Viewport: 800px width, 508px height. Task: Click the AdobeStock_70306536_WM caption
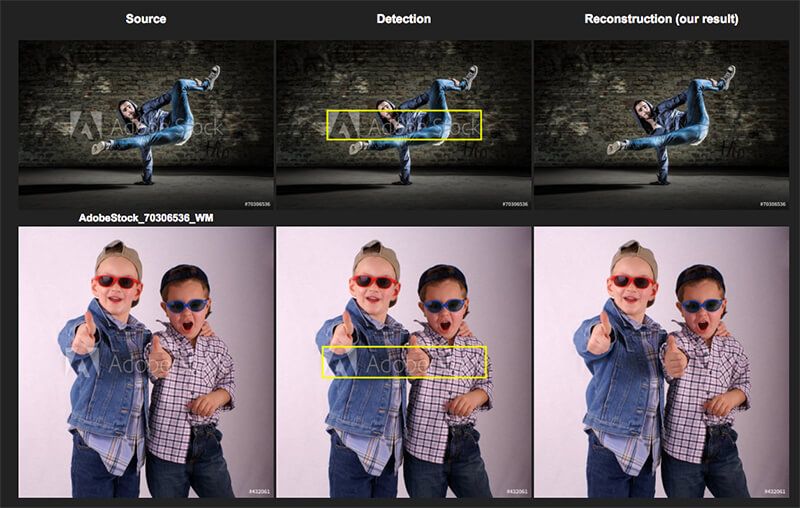click(146, 218)
